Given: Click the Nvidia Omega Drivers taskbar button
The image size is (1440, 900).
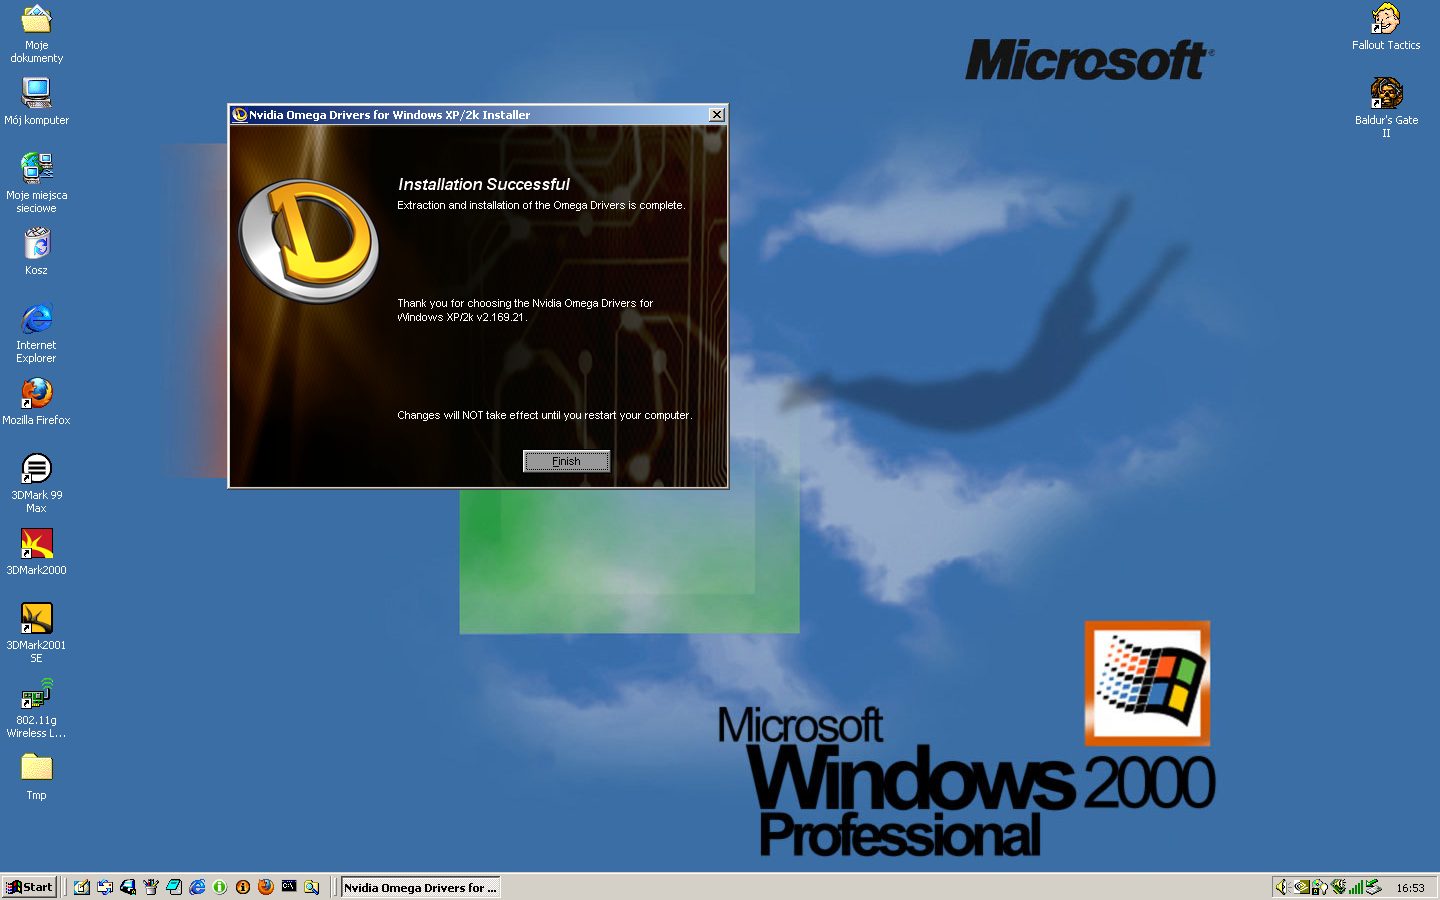Looking at the screenshot, I should 420,887.
